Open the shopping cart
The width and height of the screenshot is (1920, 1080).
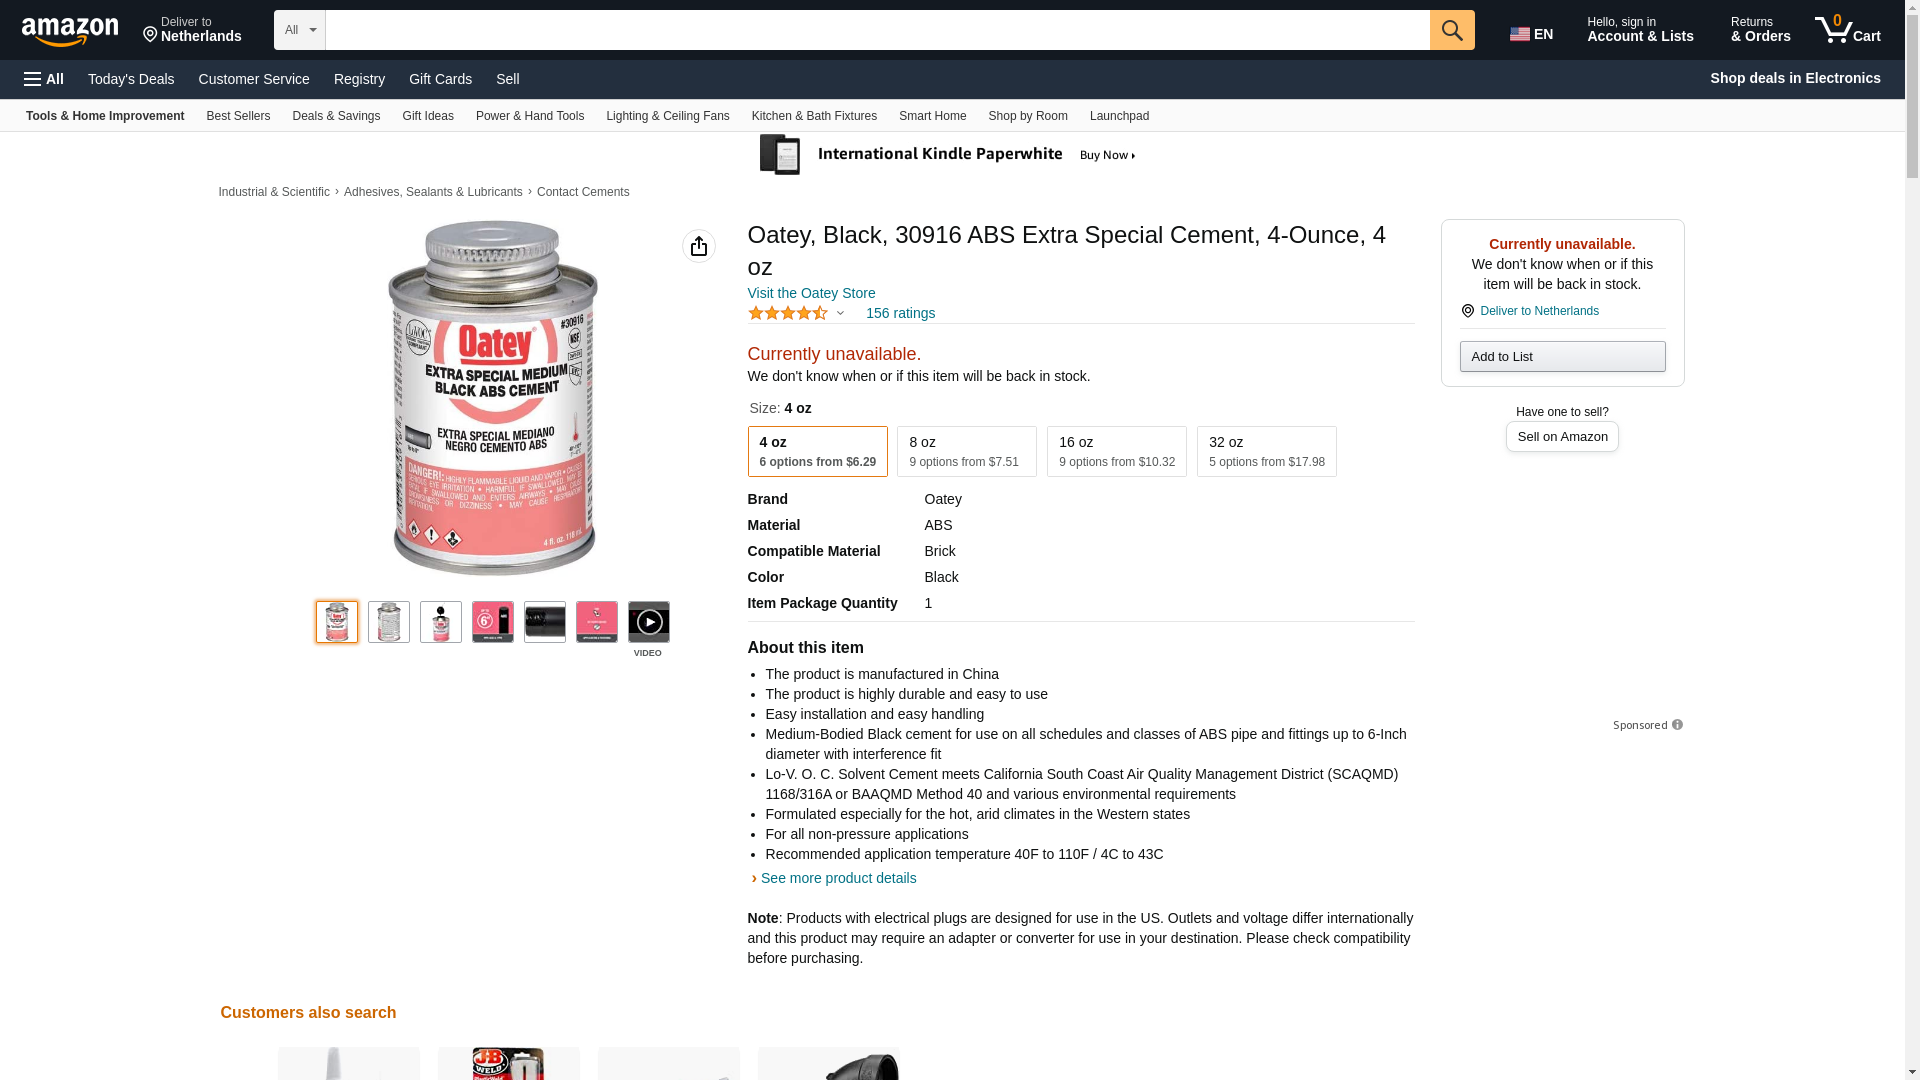point(1848,30)
